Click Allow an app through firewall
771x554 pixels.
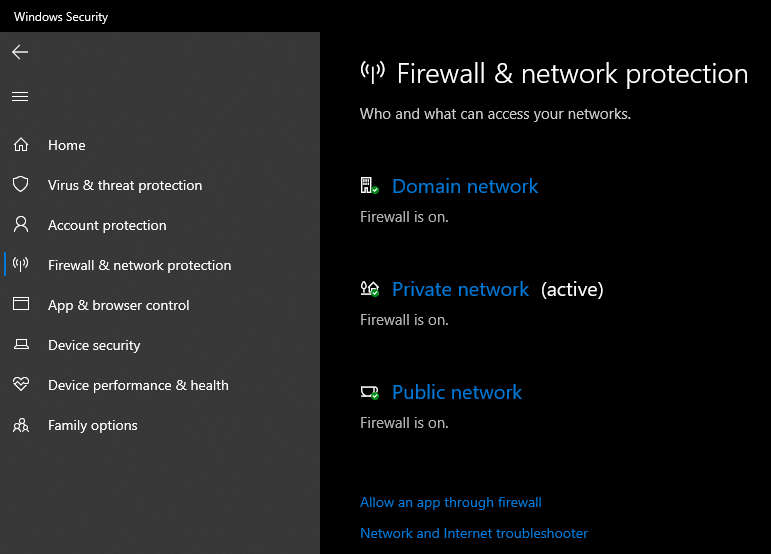450,502
